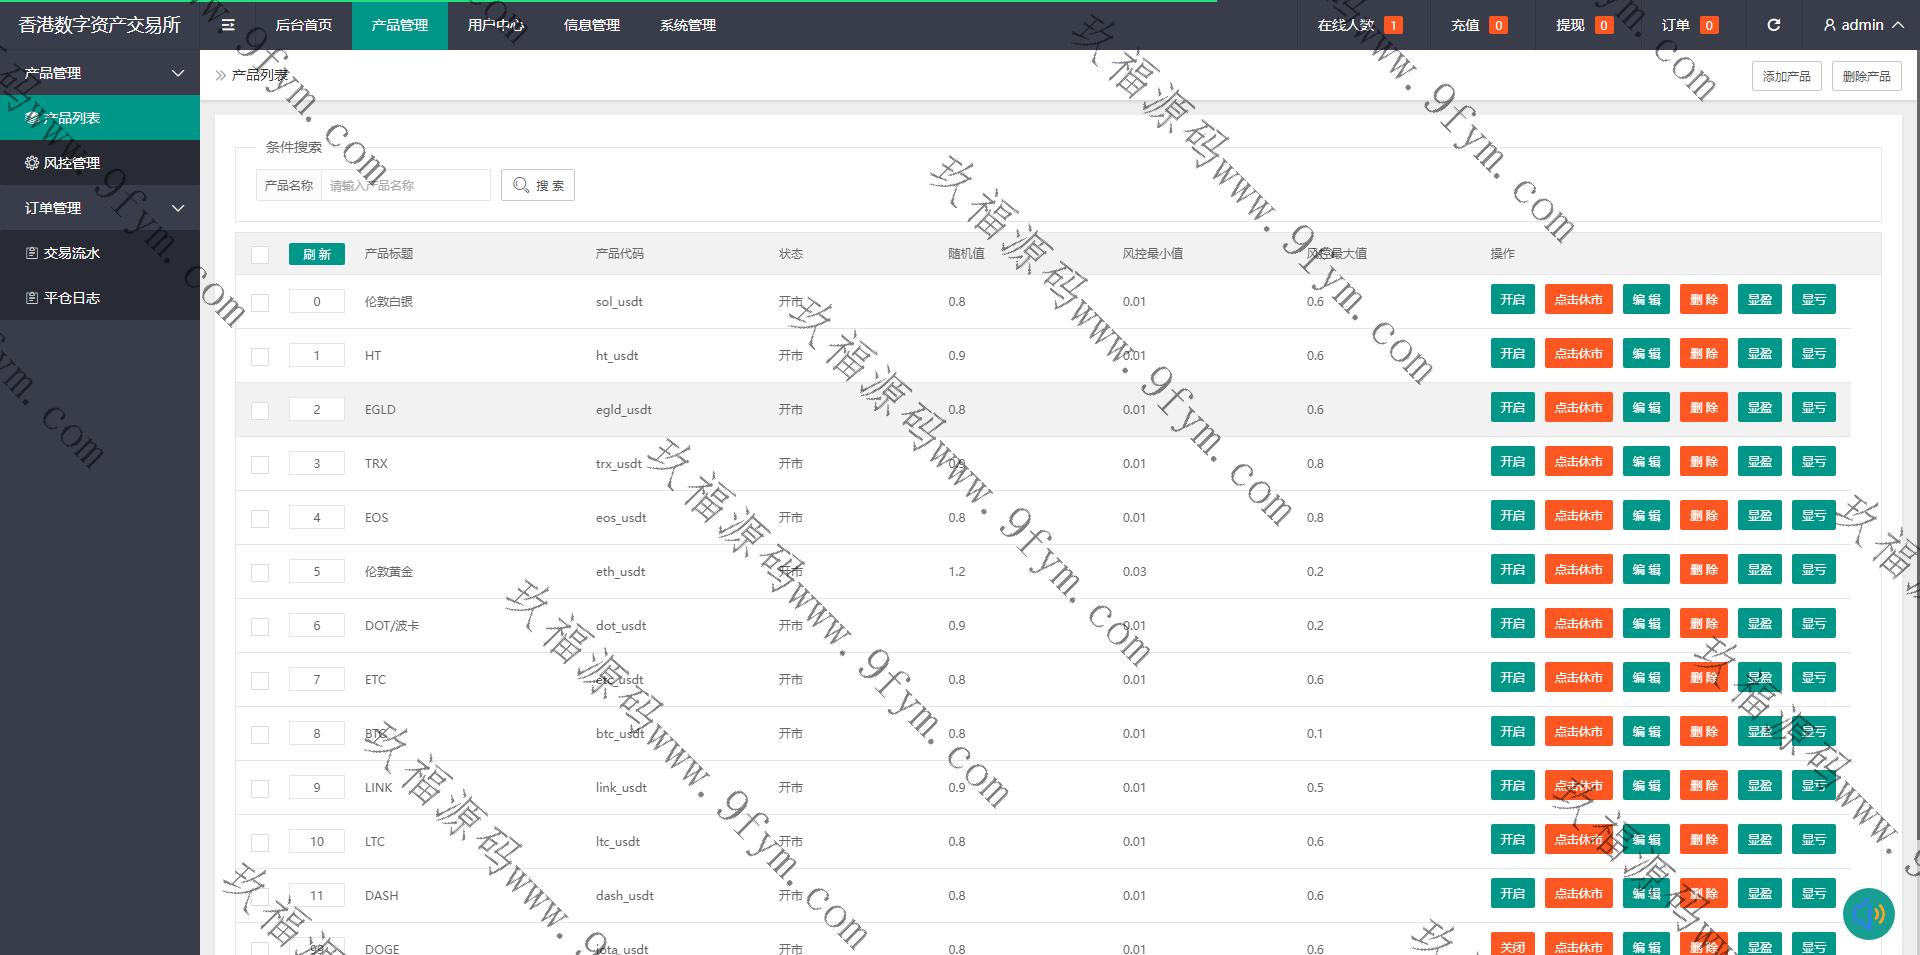Screen dimensions: 1920x955
Task: Toggle the select-all checkbox in table header
Action: coord(260,255)
